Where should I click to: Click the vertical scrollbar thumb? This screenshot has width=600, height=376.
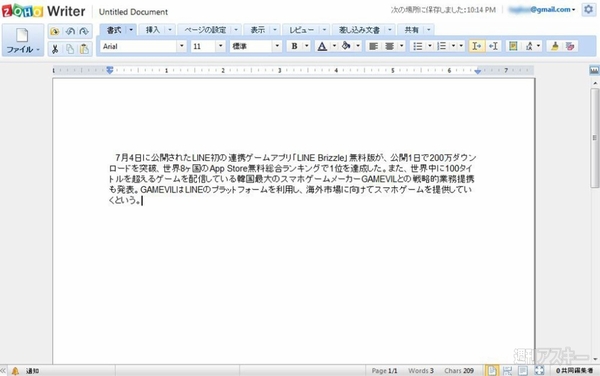click(594, 138)
